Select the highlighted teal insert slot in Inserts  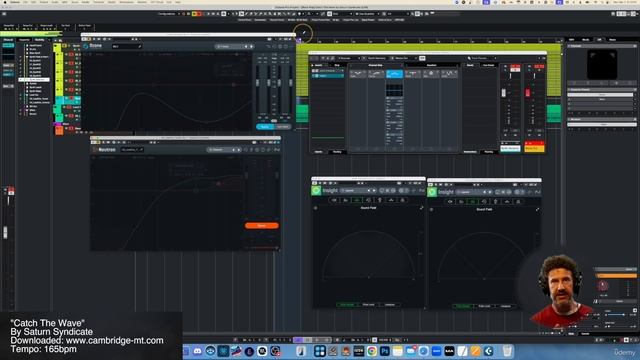328,76
